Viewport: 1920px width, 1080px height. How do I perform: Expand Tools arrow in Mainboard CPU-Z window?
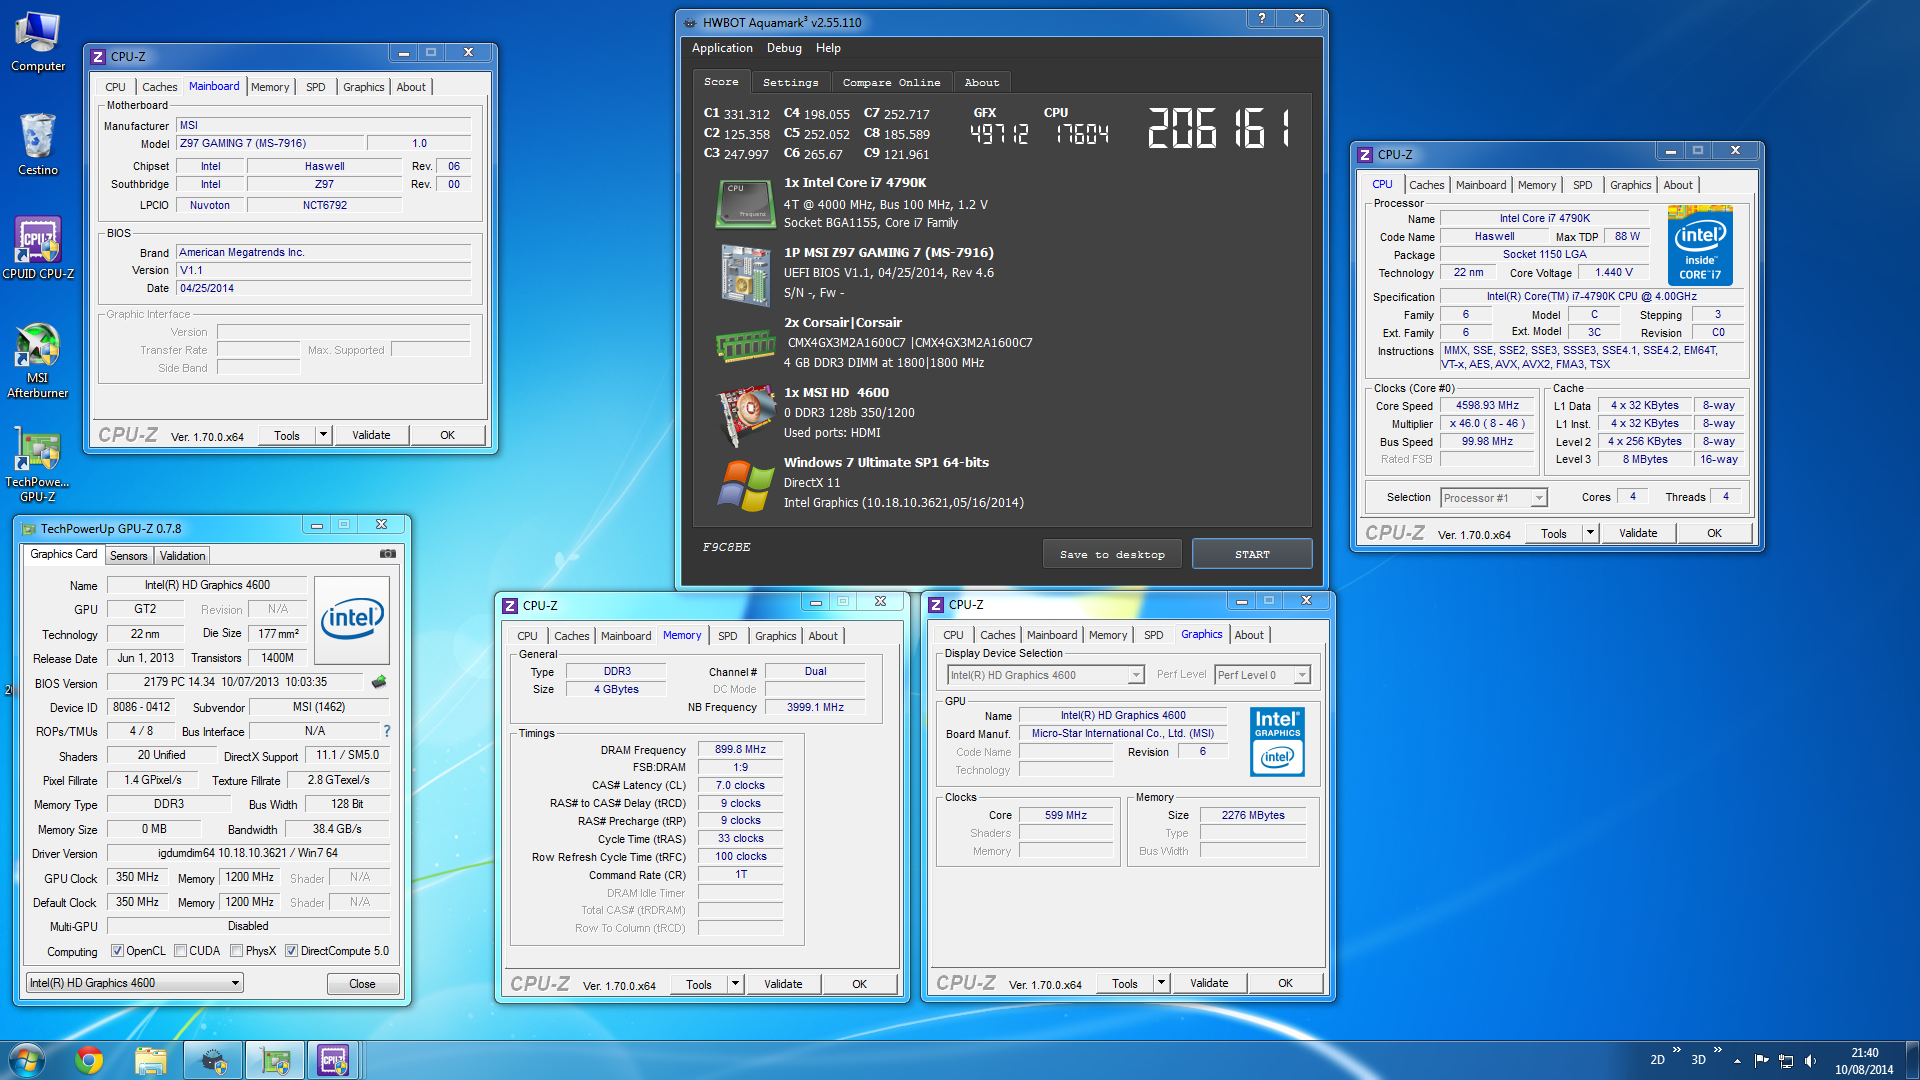[323, 435]
